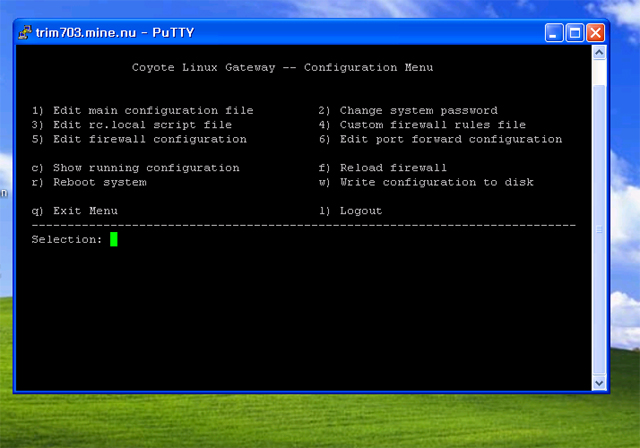Click the terminal scrollbar up arrow
Viewport: 640px width, 448px height.
599,53
